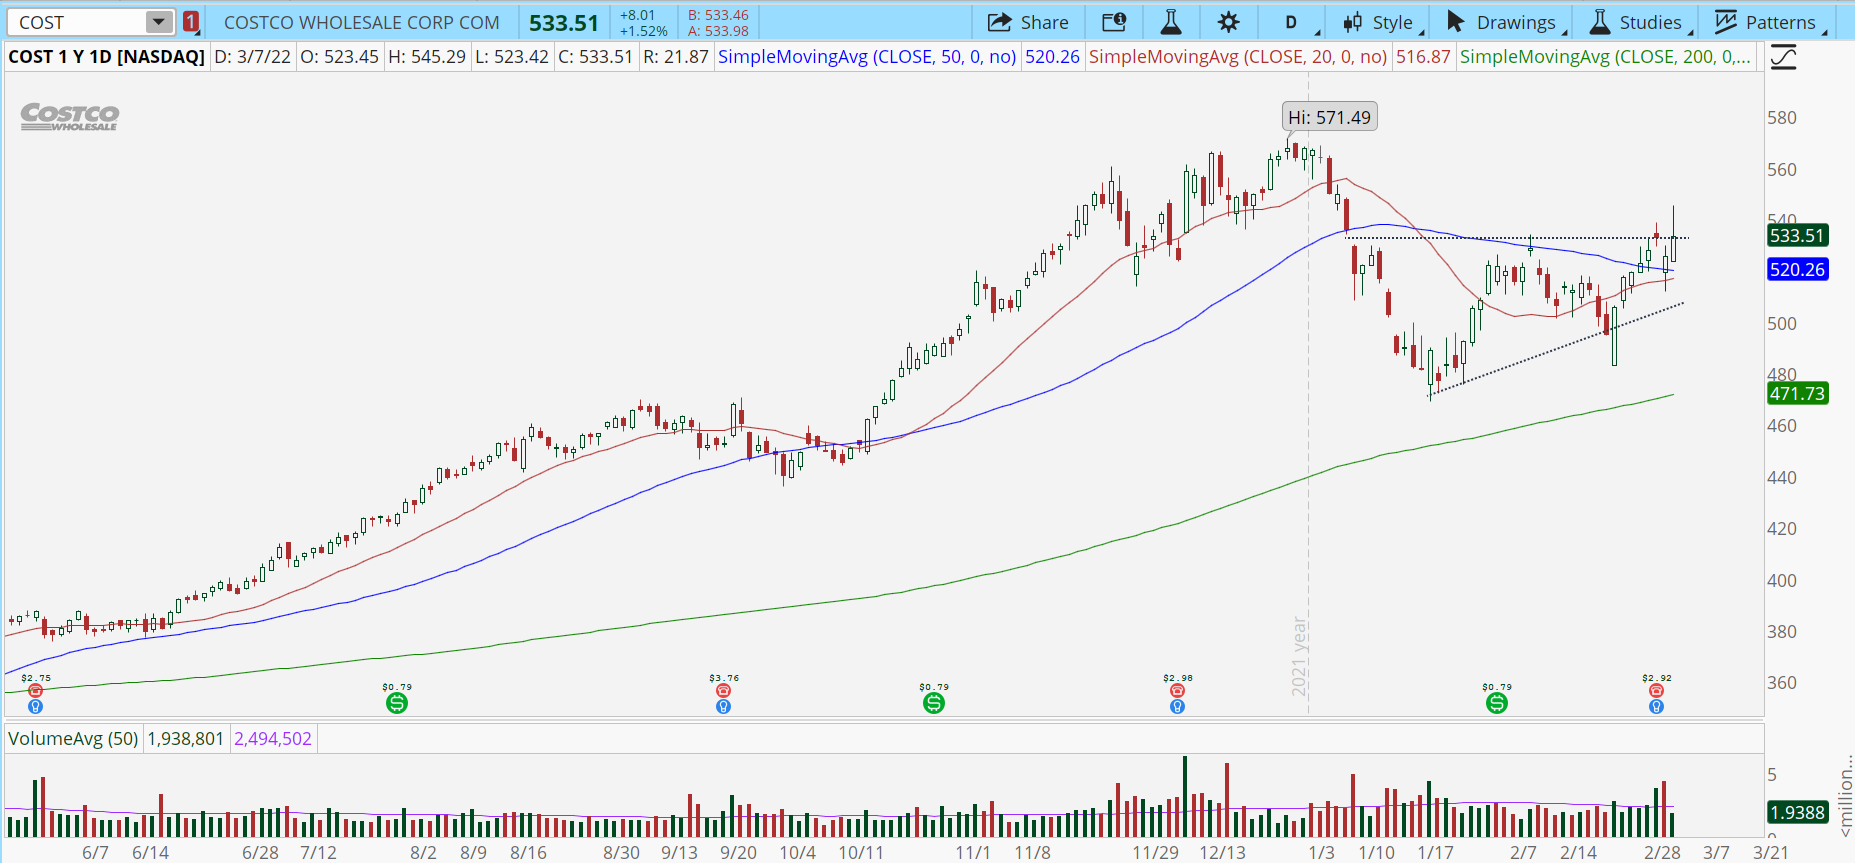Open the Style menu
This screenshot has width=1855, height=863.
[1381, 22]
